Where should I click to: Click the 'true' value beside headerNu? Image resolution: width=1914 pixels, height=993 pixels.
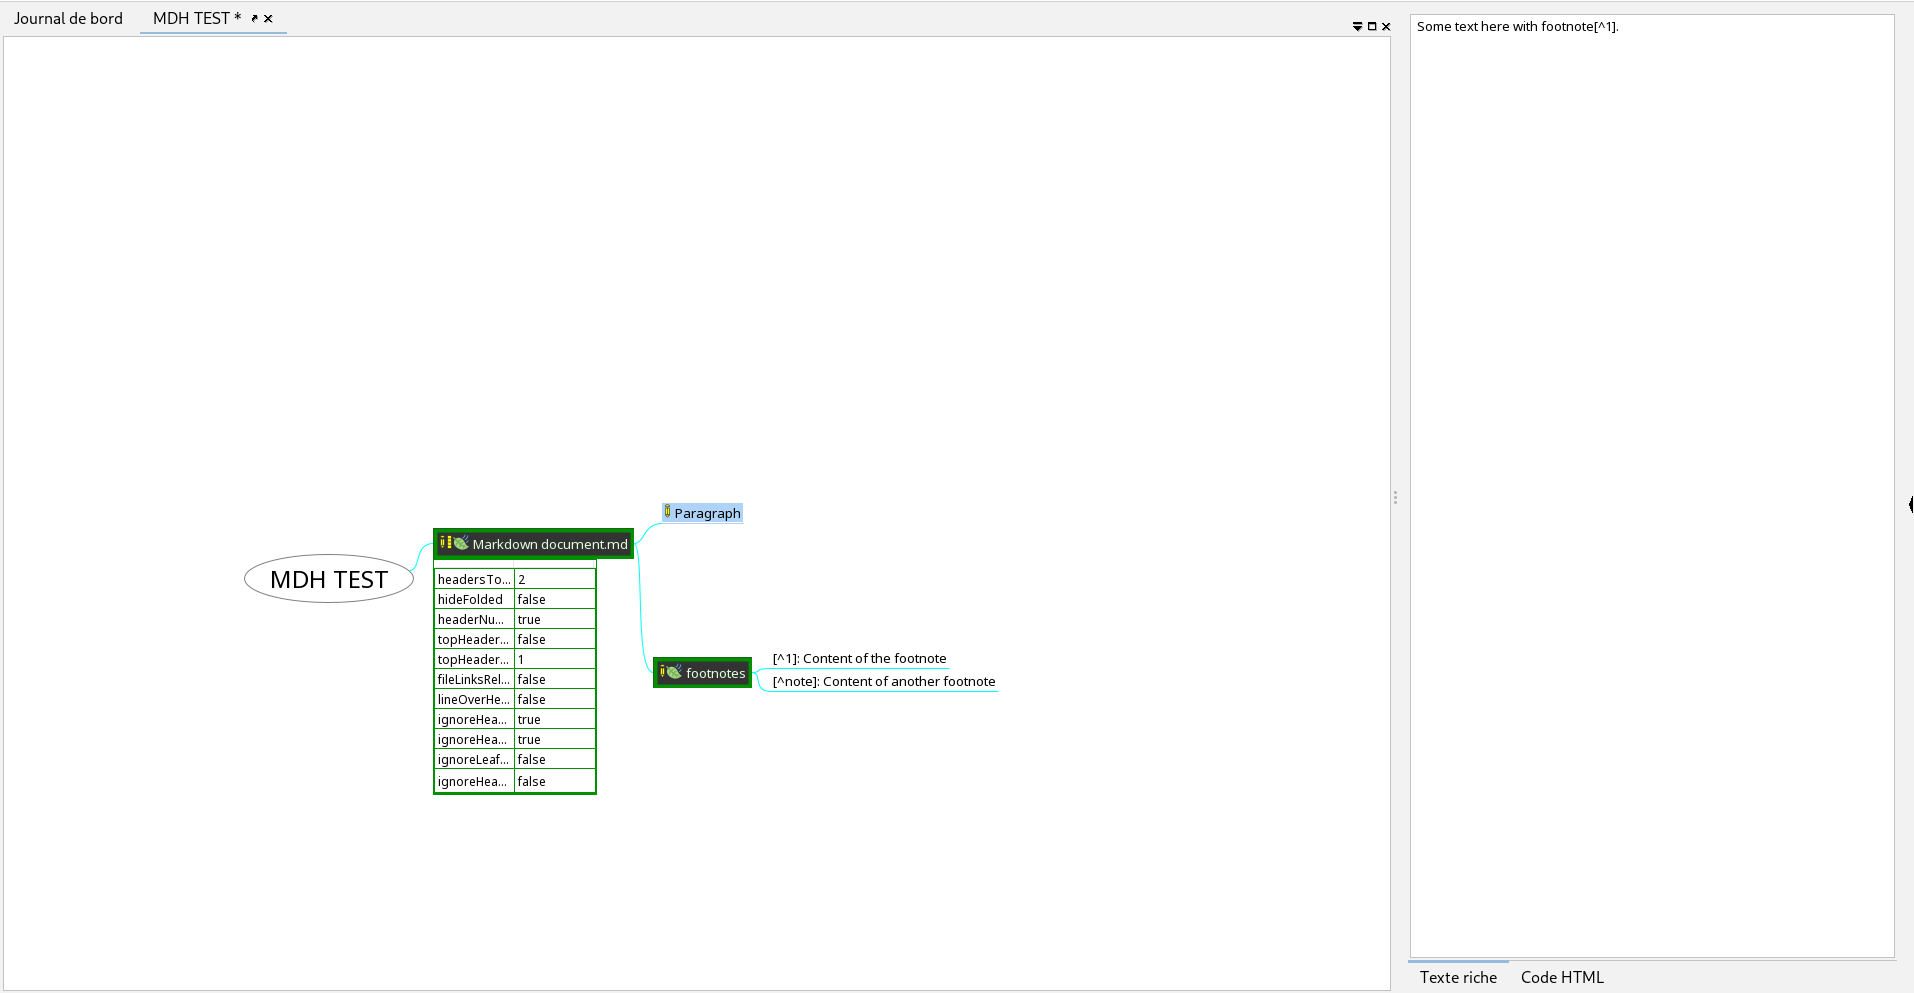tap(555, 619)
